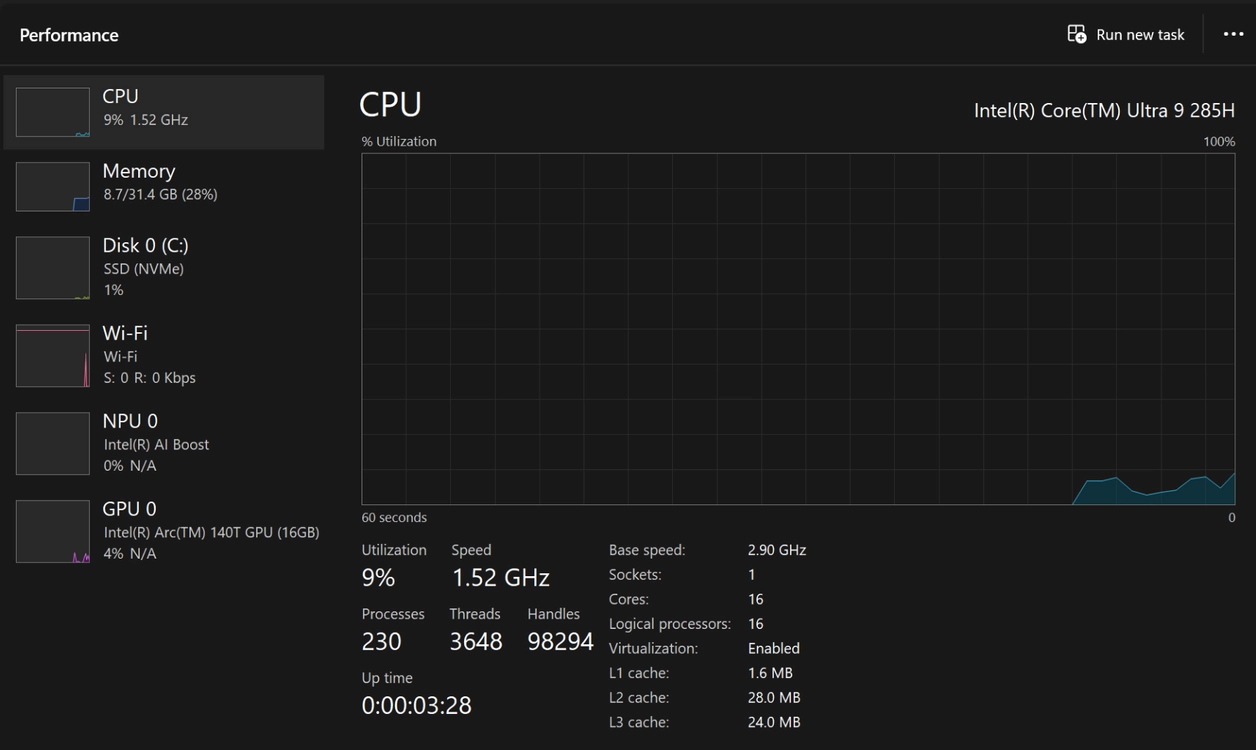1256x750 pixels.
Task: Open Intel(R) AI Boost NPU entry
Action: [164, 444]
